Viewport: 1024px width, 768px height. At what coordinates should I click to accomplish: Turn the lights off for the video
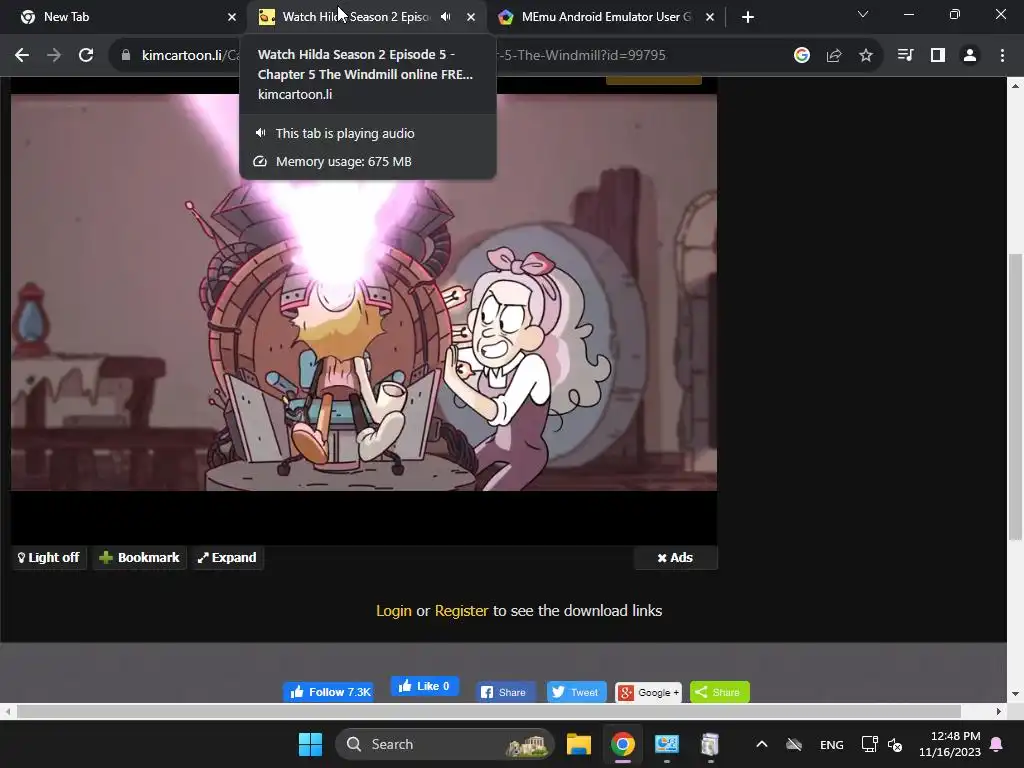point(49,558)
